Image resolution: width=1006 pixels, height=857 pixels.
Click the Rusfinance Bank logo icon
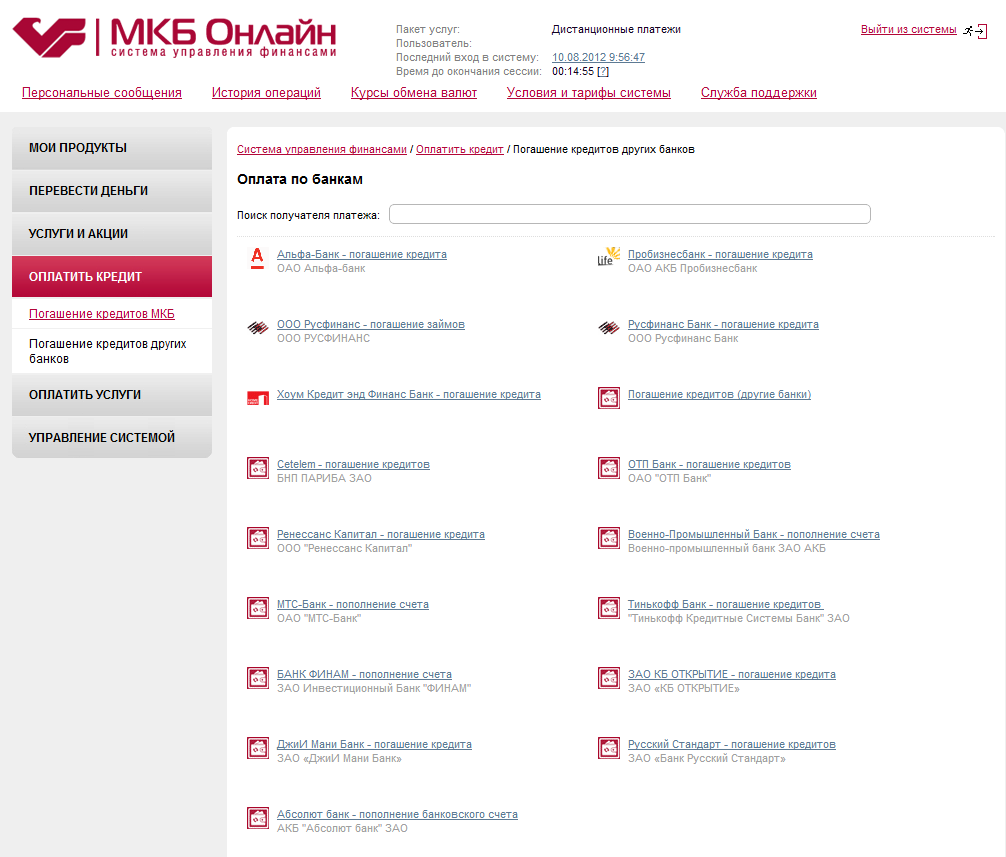[609, 328]
